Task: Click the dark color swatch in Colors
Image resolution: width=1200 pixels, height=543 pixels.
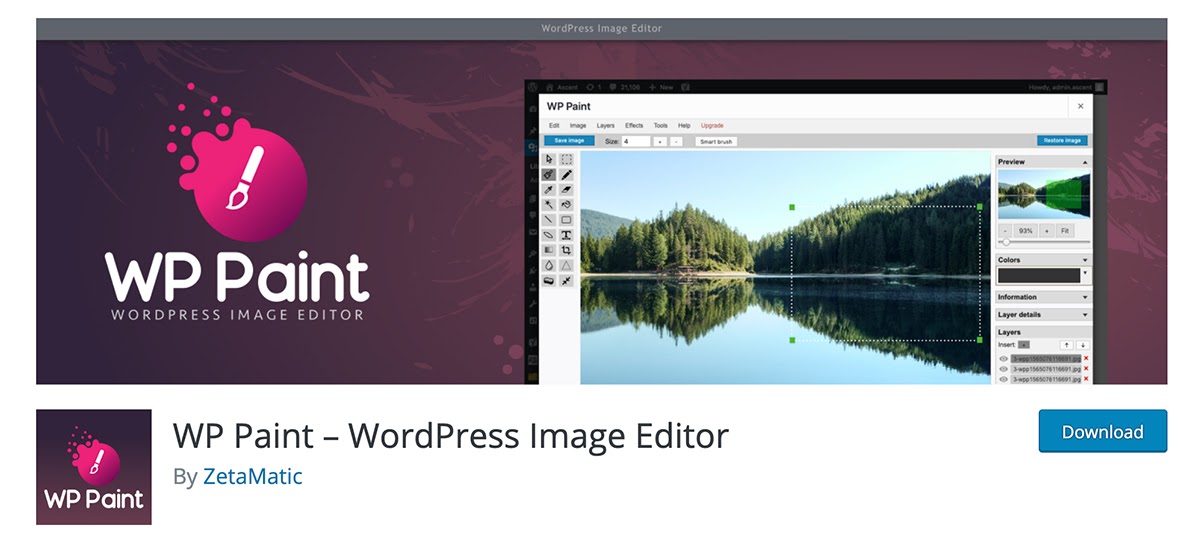Action: pyautogui.click(x=1039, y=275)
